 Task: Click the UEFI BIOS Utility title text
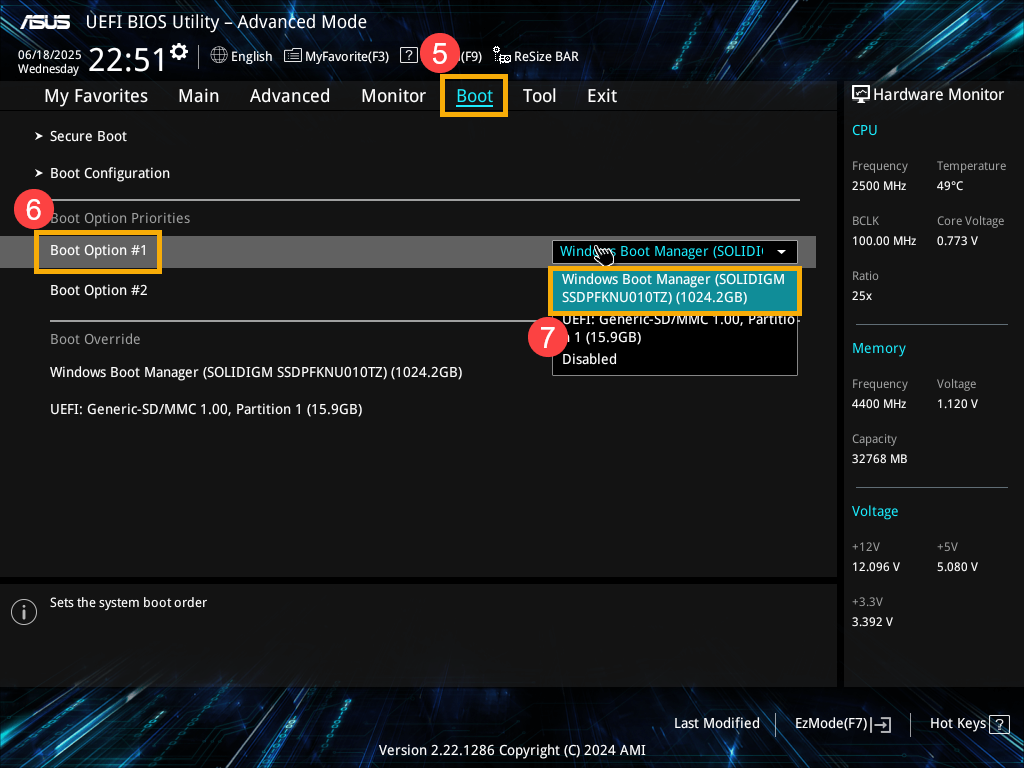point(226,22)
